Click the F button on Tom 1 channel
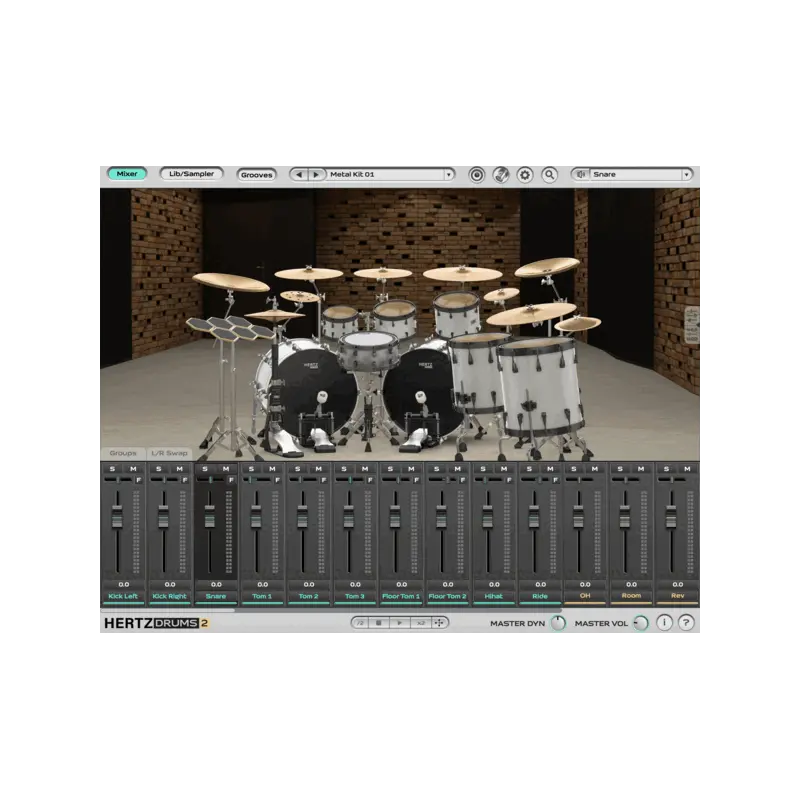Screen dimensions: 800x800 pyautogui.click(x=278, y=480)
